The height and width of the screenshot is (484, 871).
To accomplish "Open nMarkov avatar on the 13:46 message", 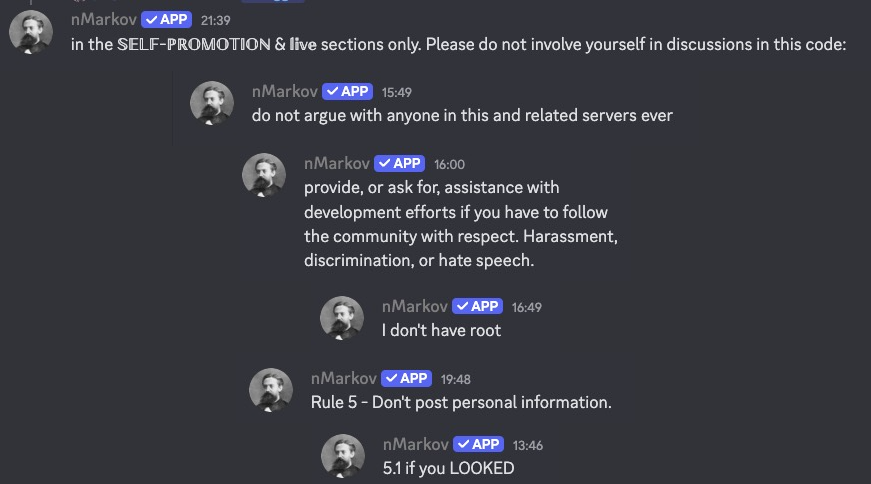I will 343,456.
